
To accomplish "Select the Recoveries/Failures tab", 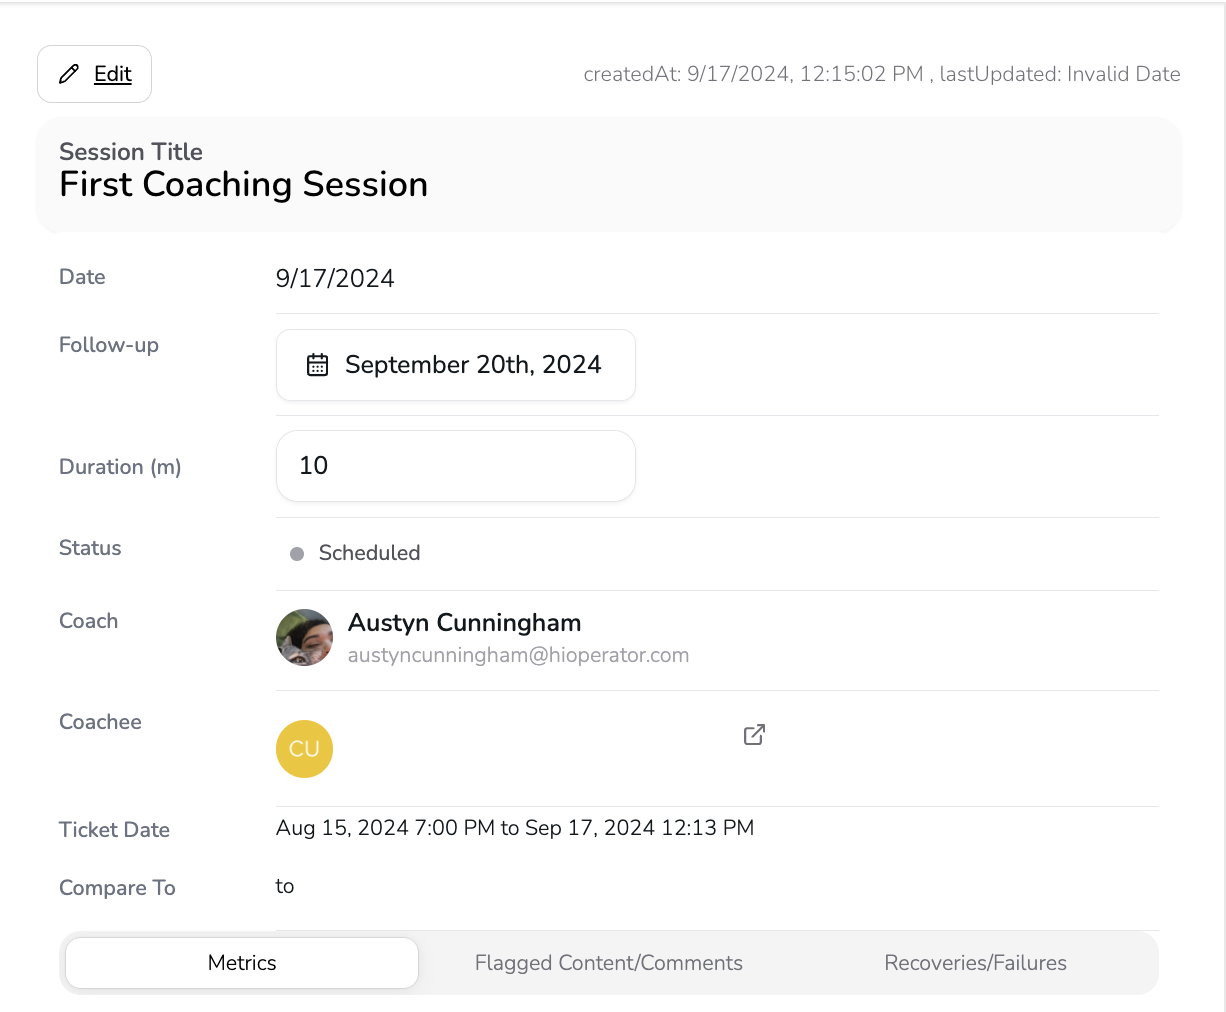I will [x=975, y=963].
